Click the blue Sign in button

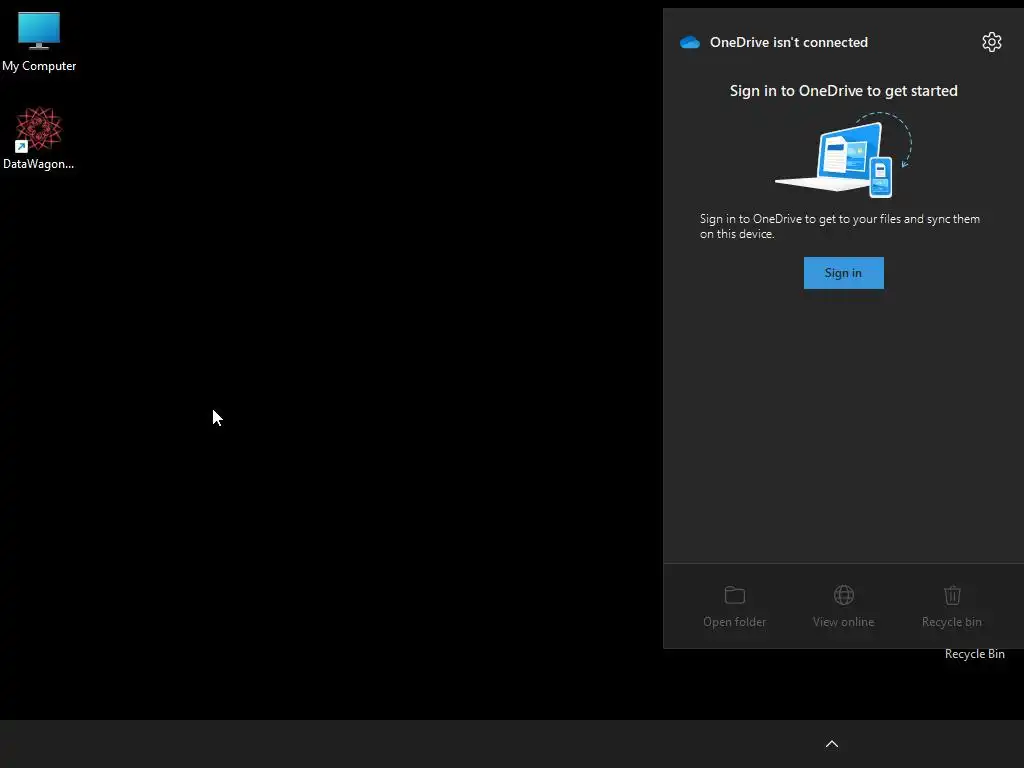click(x=843, y=273)
